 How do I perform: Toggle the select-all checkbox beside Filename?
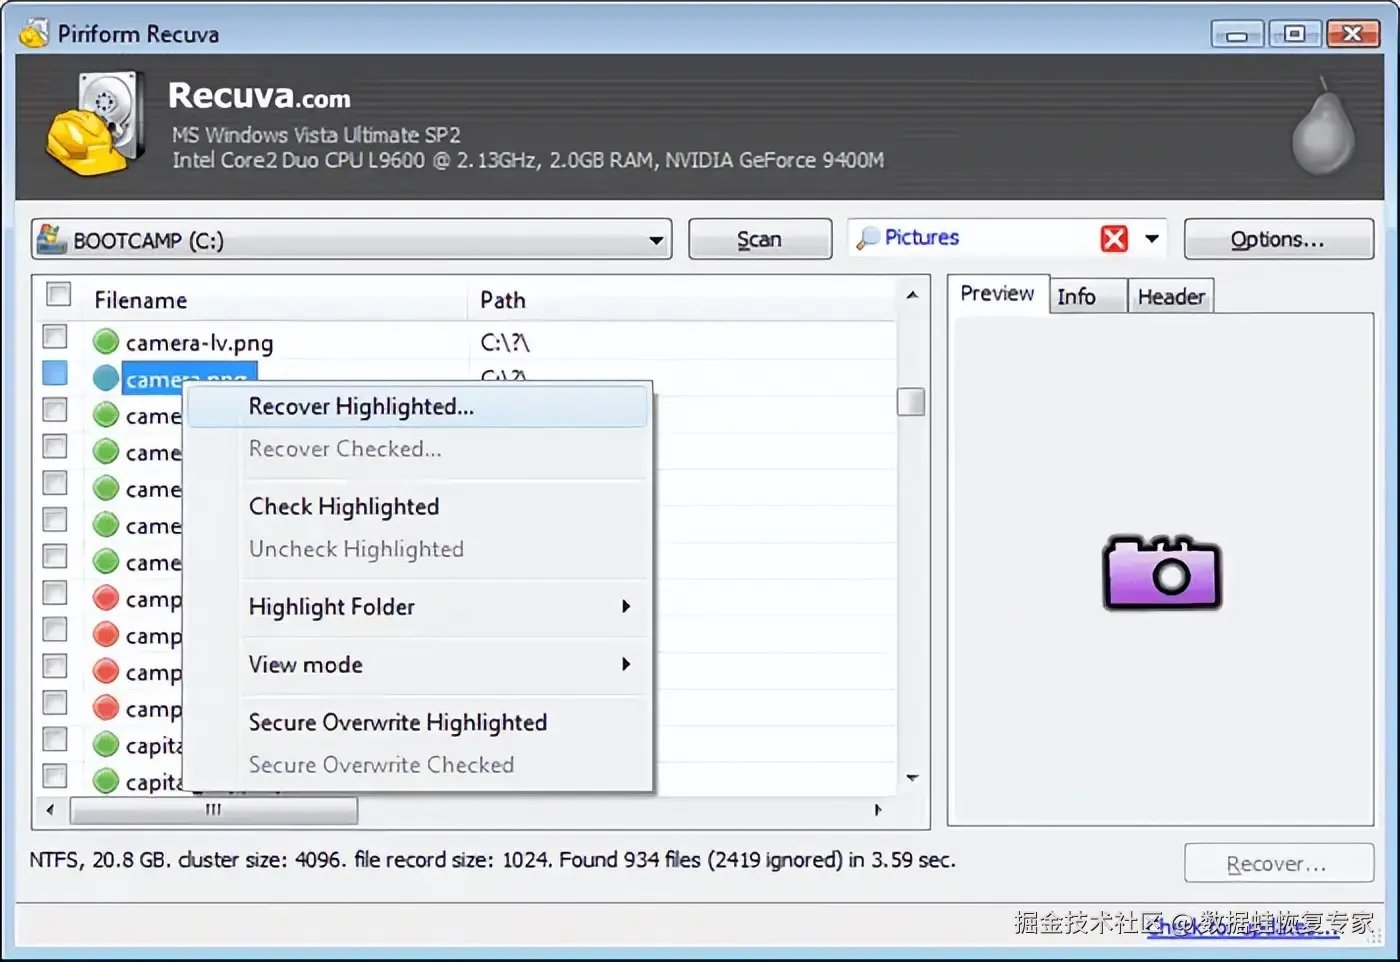[59, 294]
